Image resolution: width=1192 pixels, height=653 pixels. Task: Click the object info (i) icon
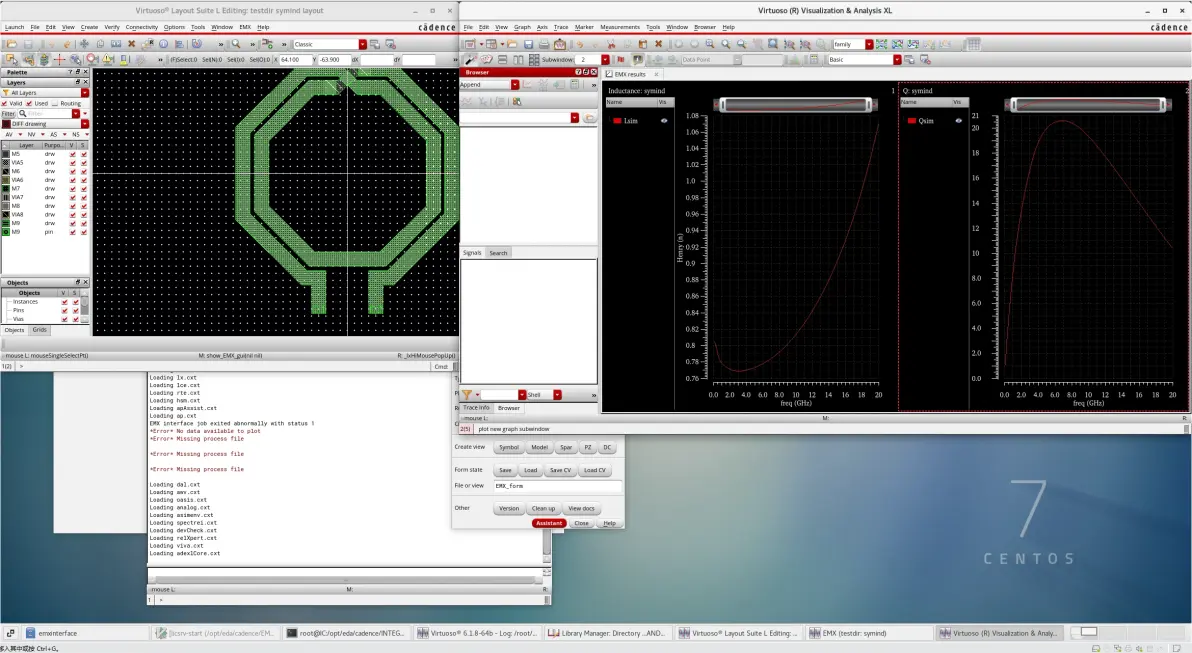coord(163,44)
